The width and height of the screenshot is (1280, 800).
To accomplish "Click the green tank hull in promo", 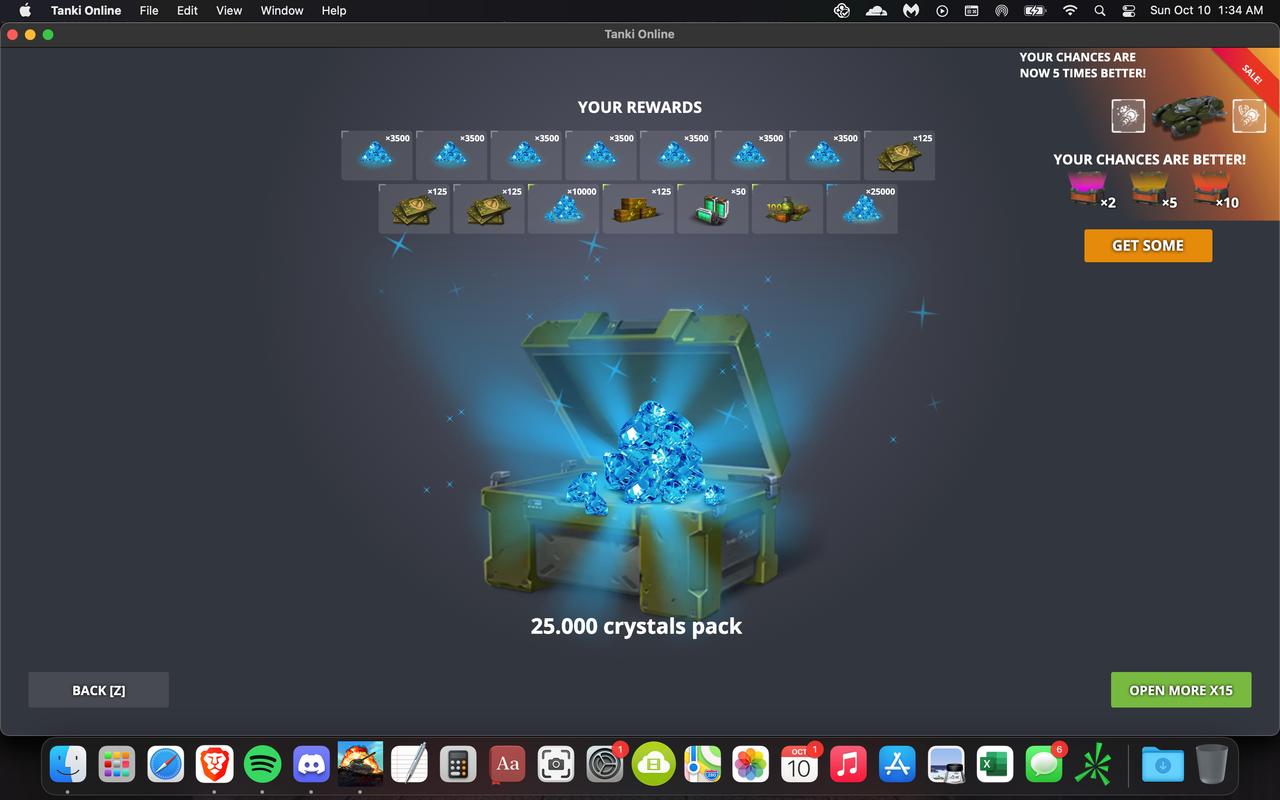I will click(1189, 116).
